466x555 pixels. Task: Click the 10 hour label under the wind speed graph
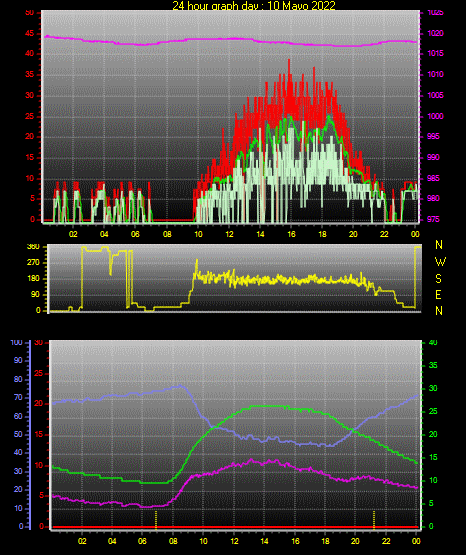click(198, 234)
